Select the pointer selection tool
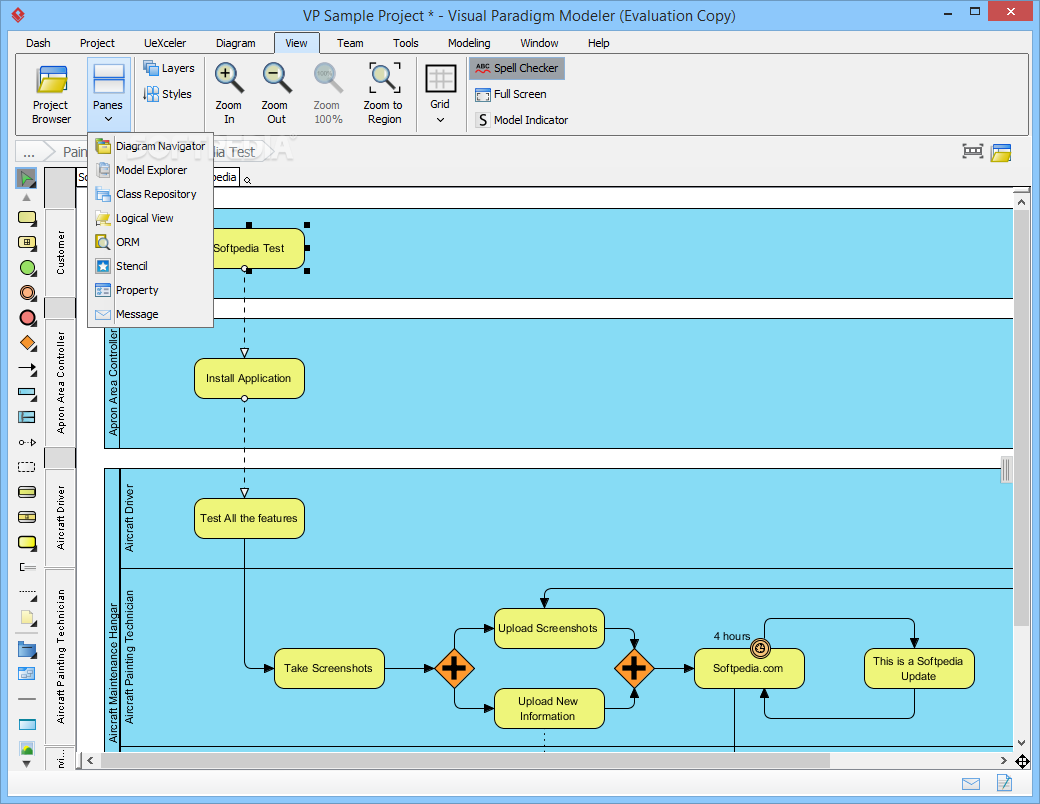Viewport: 1040px width, 804px height. tap(27, 178)
